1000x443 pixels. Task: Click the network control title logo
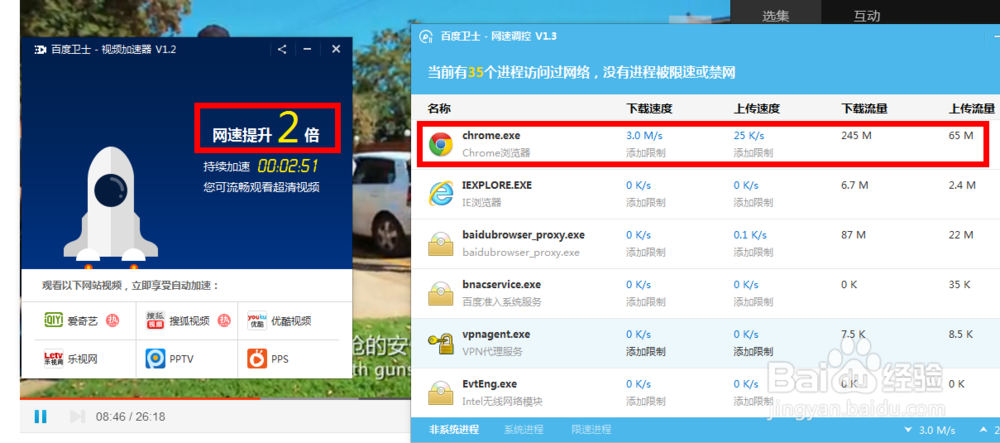click(x=425, y=36)
